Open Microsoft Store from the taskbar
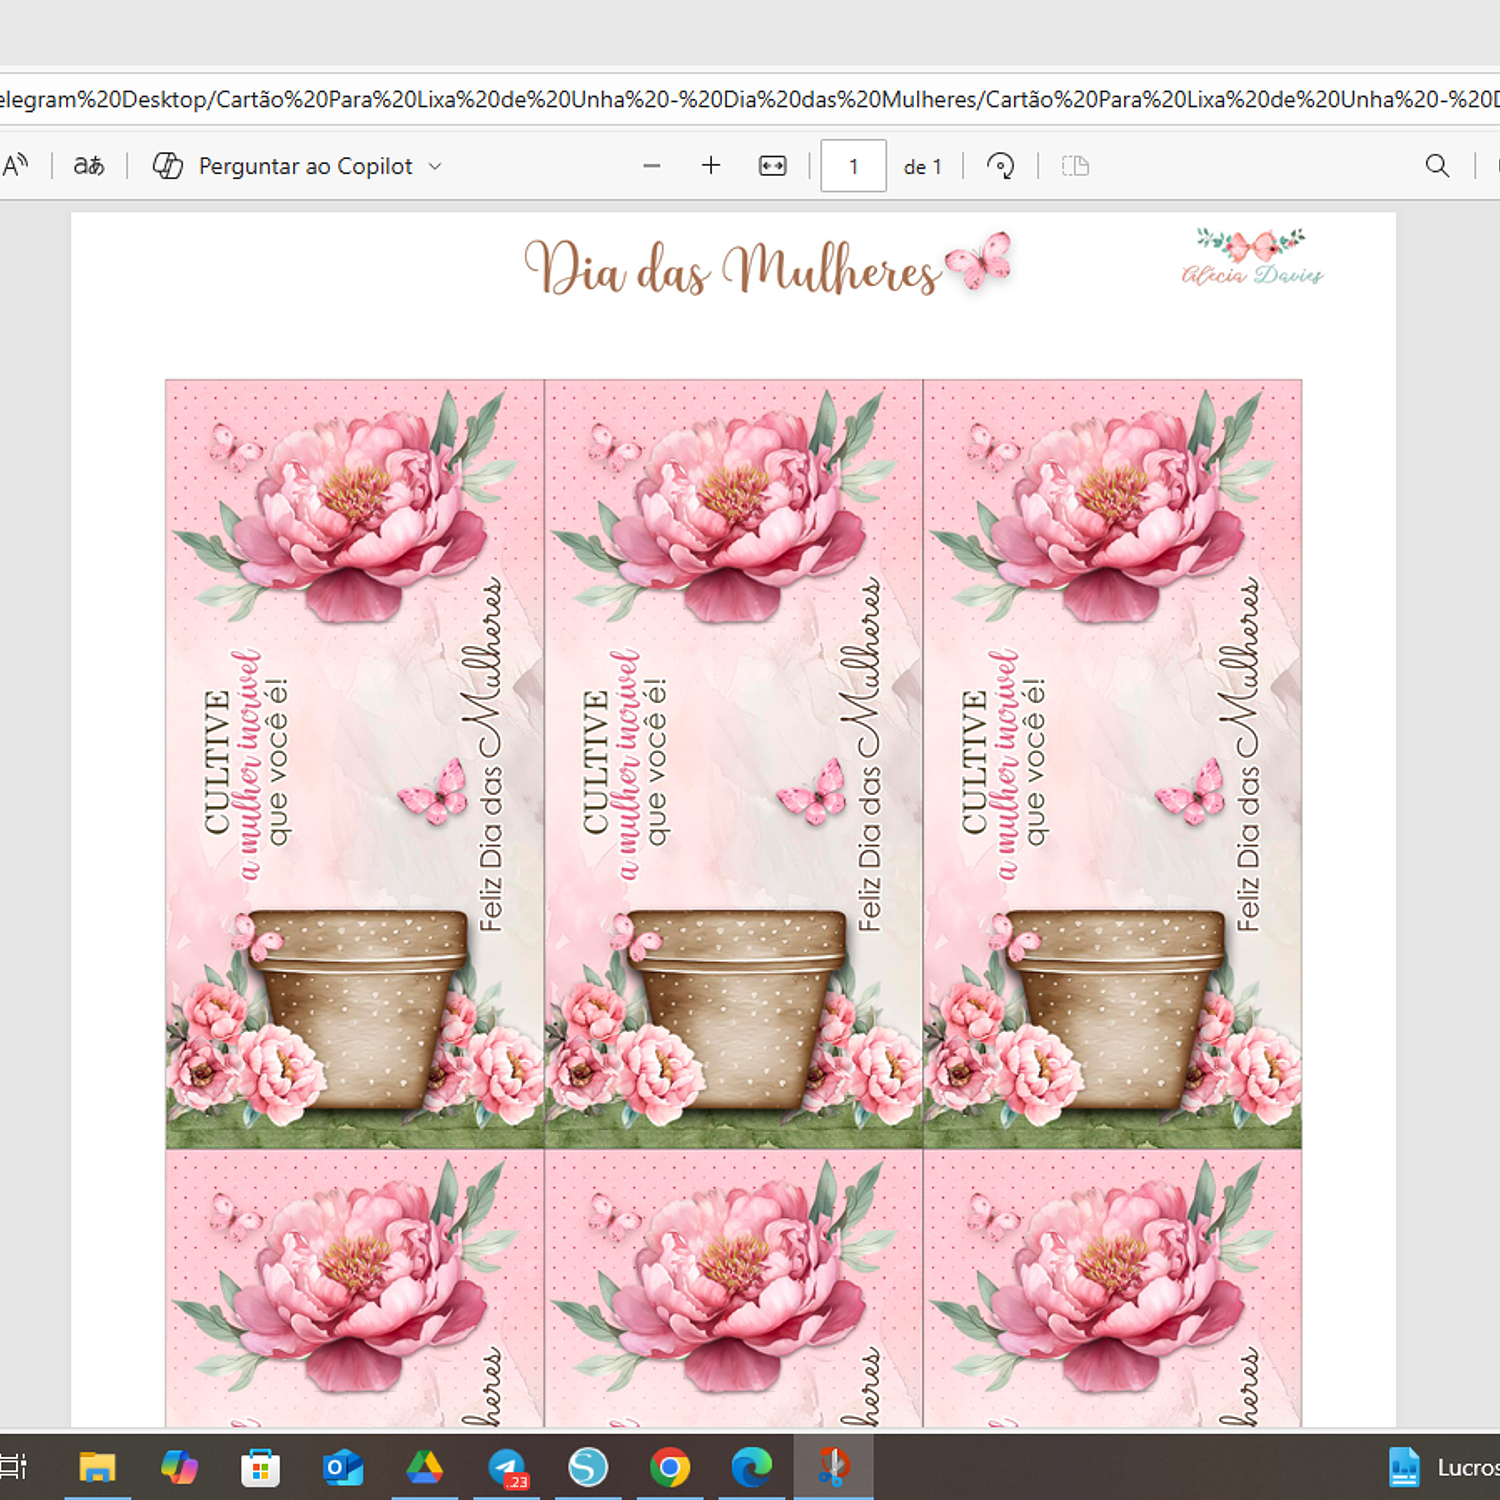This screenshot has width=1500, height=1500. [261, 1467]
